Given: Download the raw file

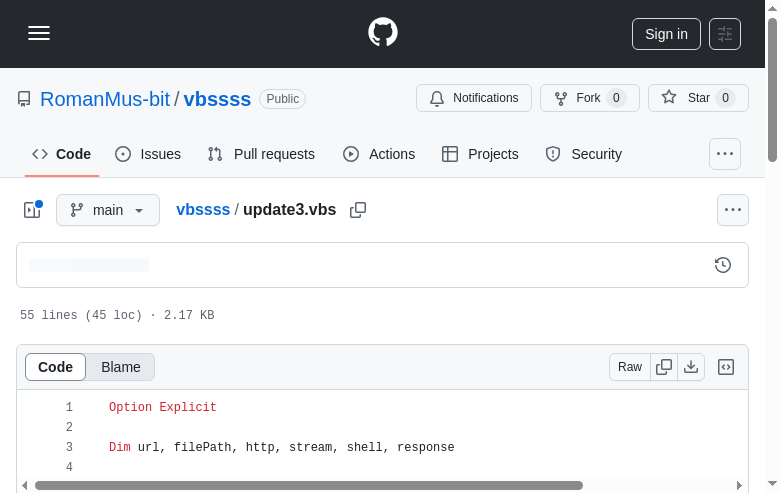Looking at the screenshot, I should point(691,367).
